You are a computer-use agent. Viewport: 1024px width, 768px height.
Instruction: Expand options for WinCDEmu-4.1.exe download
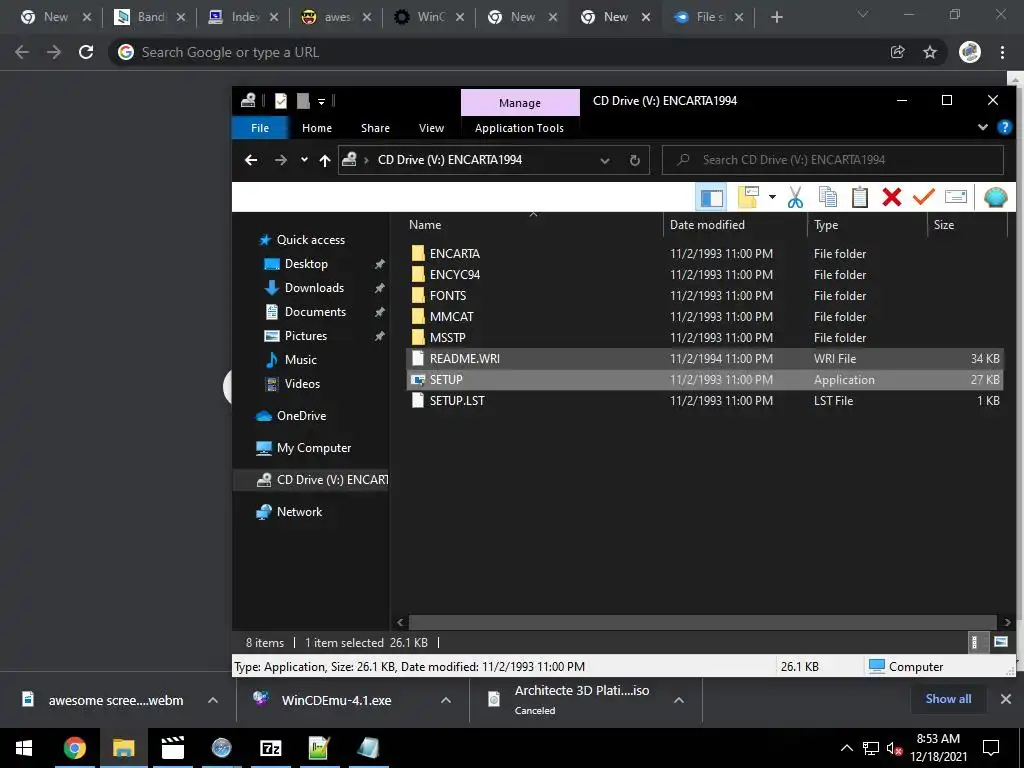pos(446,701)
